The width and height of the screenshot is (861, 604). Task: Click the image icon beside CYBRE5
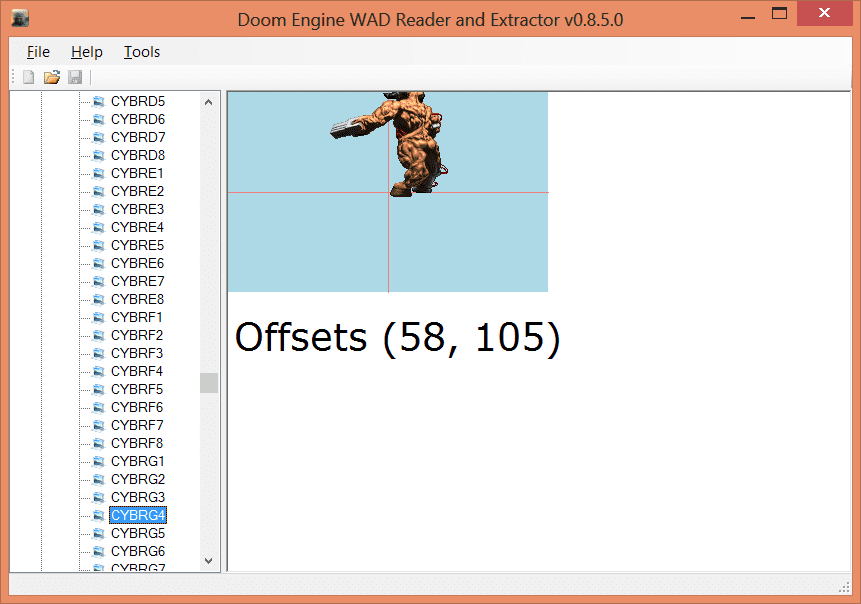pos(99,245)
